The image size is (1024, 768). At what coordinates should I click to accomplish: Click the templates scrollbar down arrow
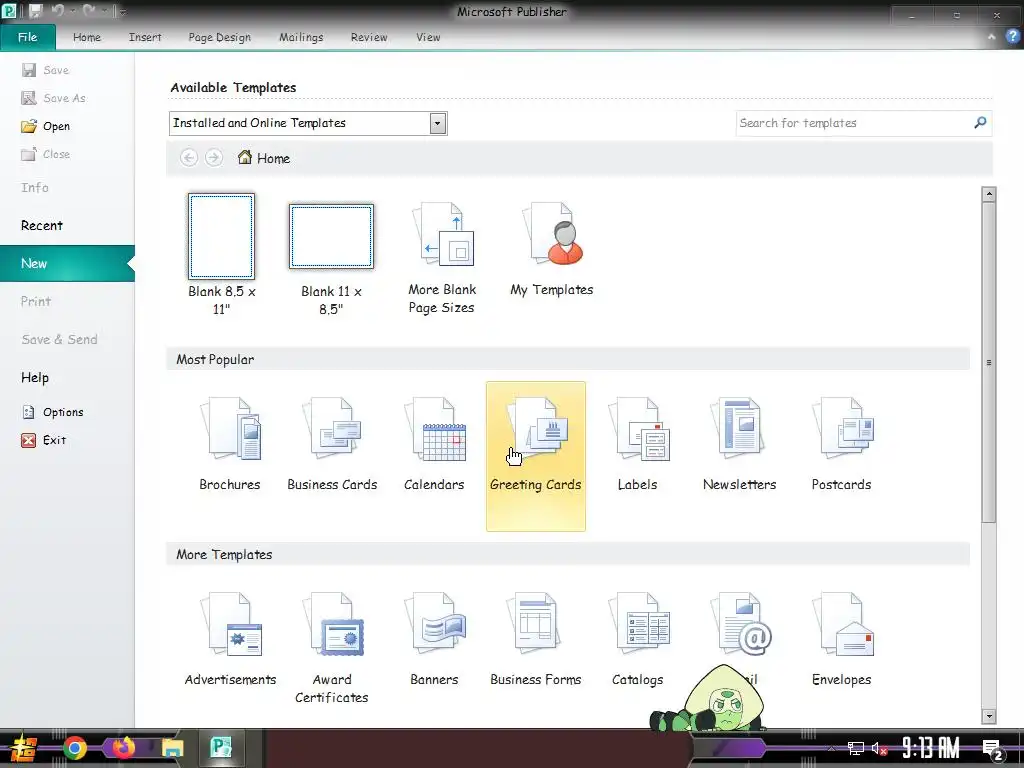tap(989, 716)
